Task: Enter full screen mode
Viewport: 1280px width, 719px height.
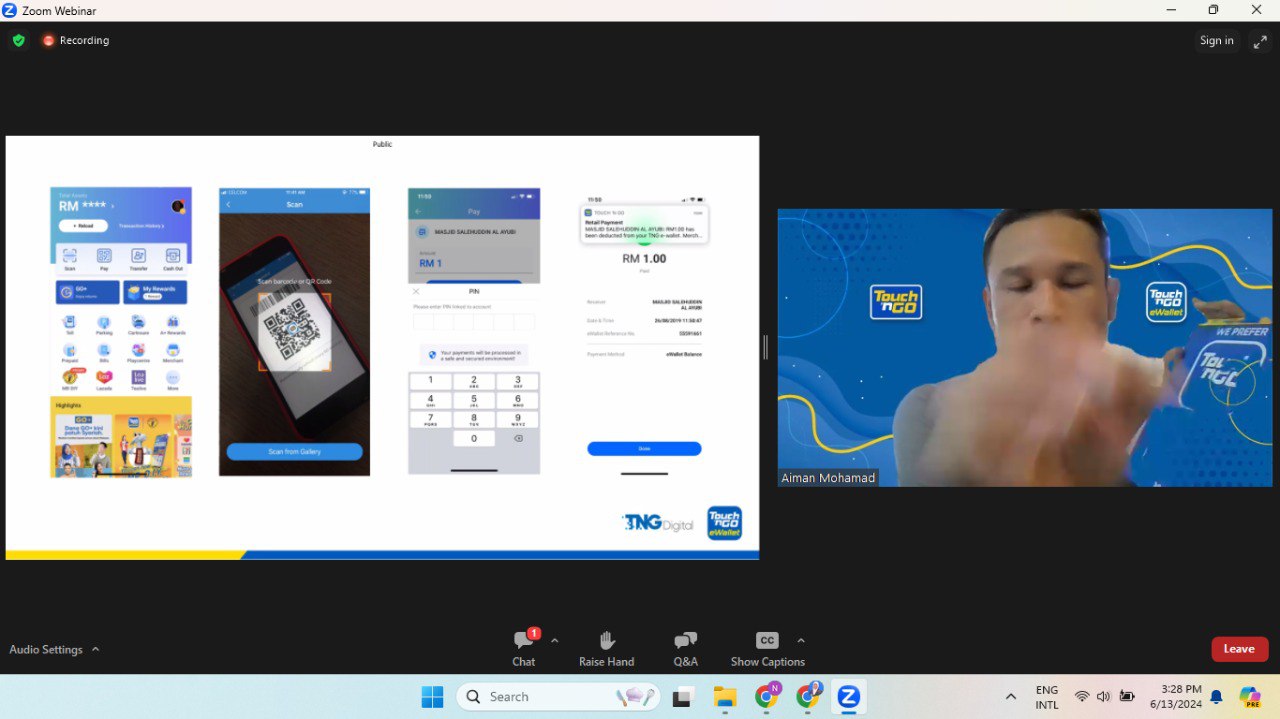Action: coord(1260,41)
